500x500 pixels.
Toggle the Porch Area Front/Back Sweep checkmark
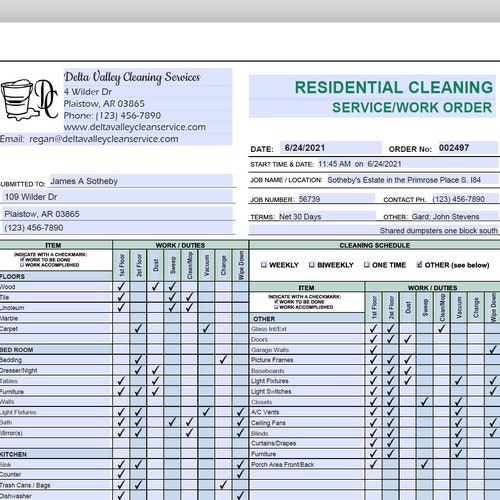pyautogui.click(x=424, y=464)
